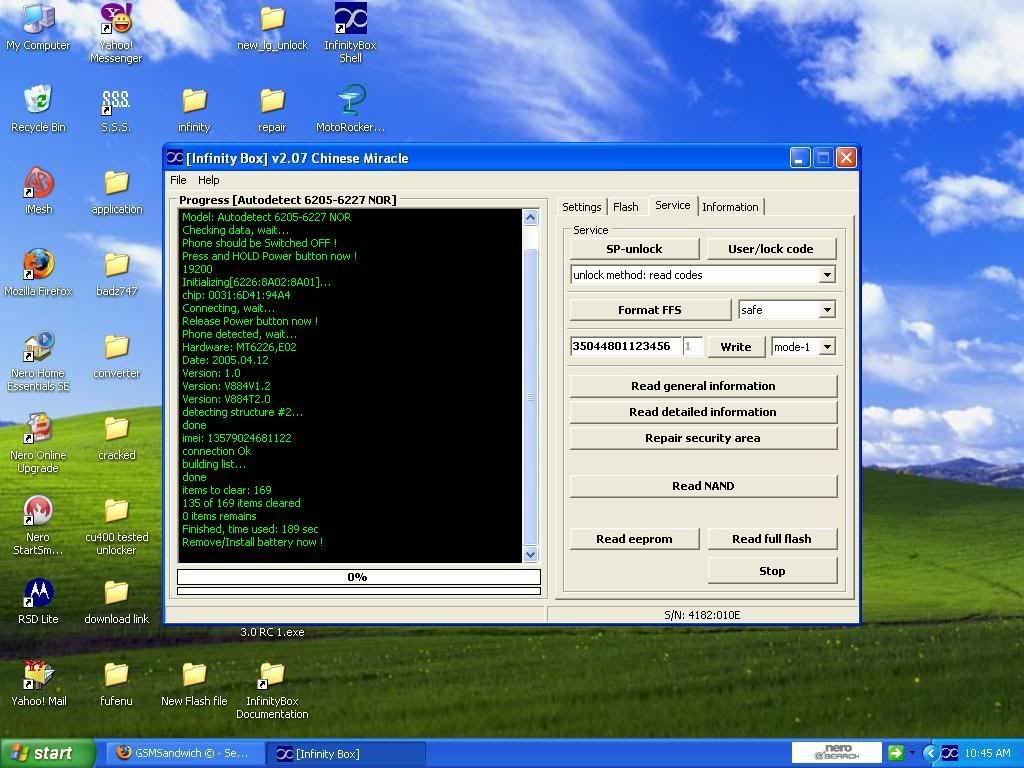Click the Nero Search taskbar box
This screenshot has height=768, width=1024.
(x=837, y=753)
